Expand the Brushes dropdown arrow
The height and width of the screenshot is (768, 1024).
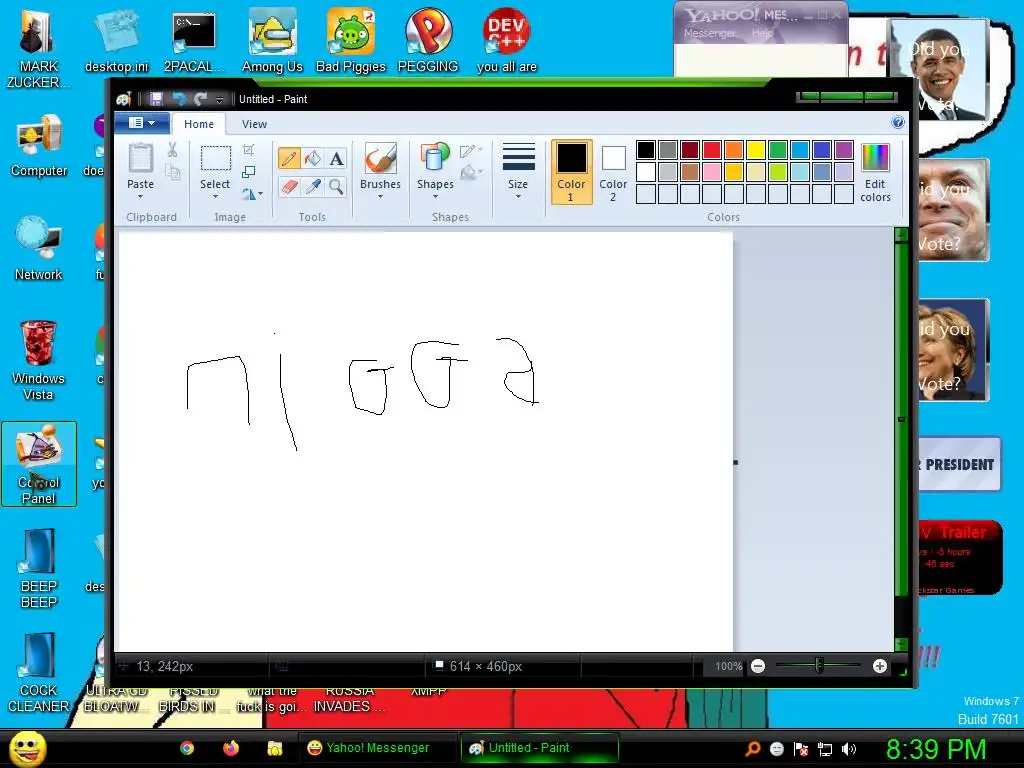[380, 197]
